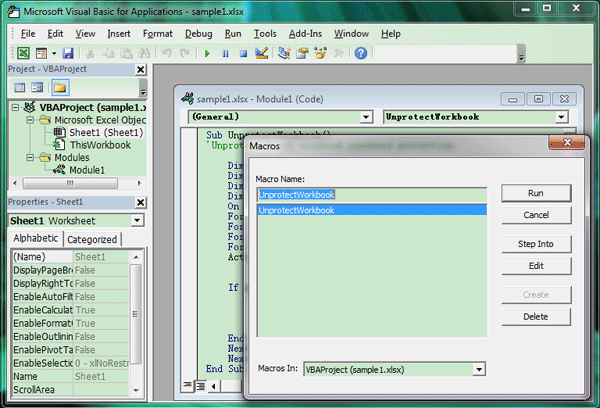Open the Tools menu

(265, 34)
